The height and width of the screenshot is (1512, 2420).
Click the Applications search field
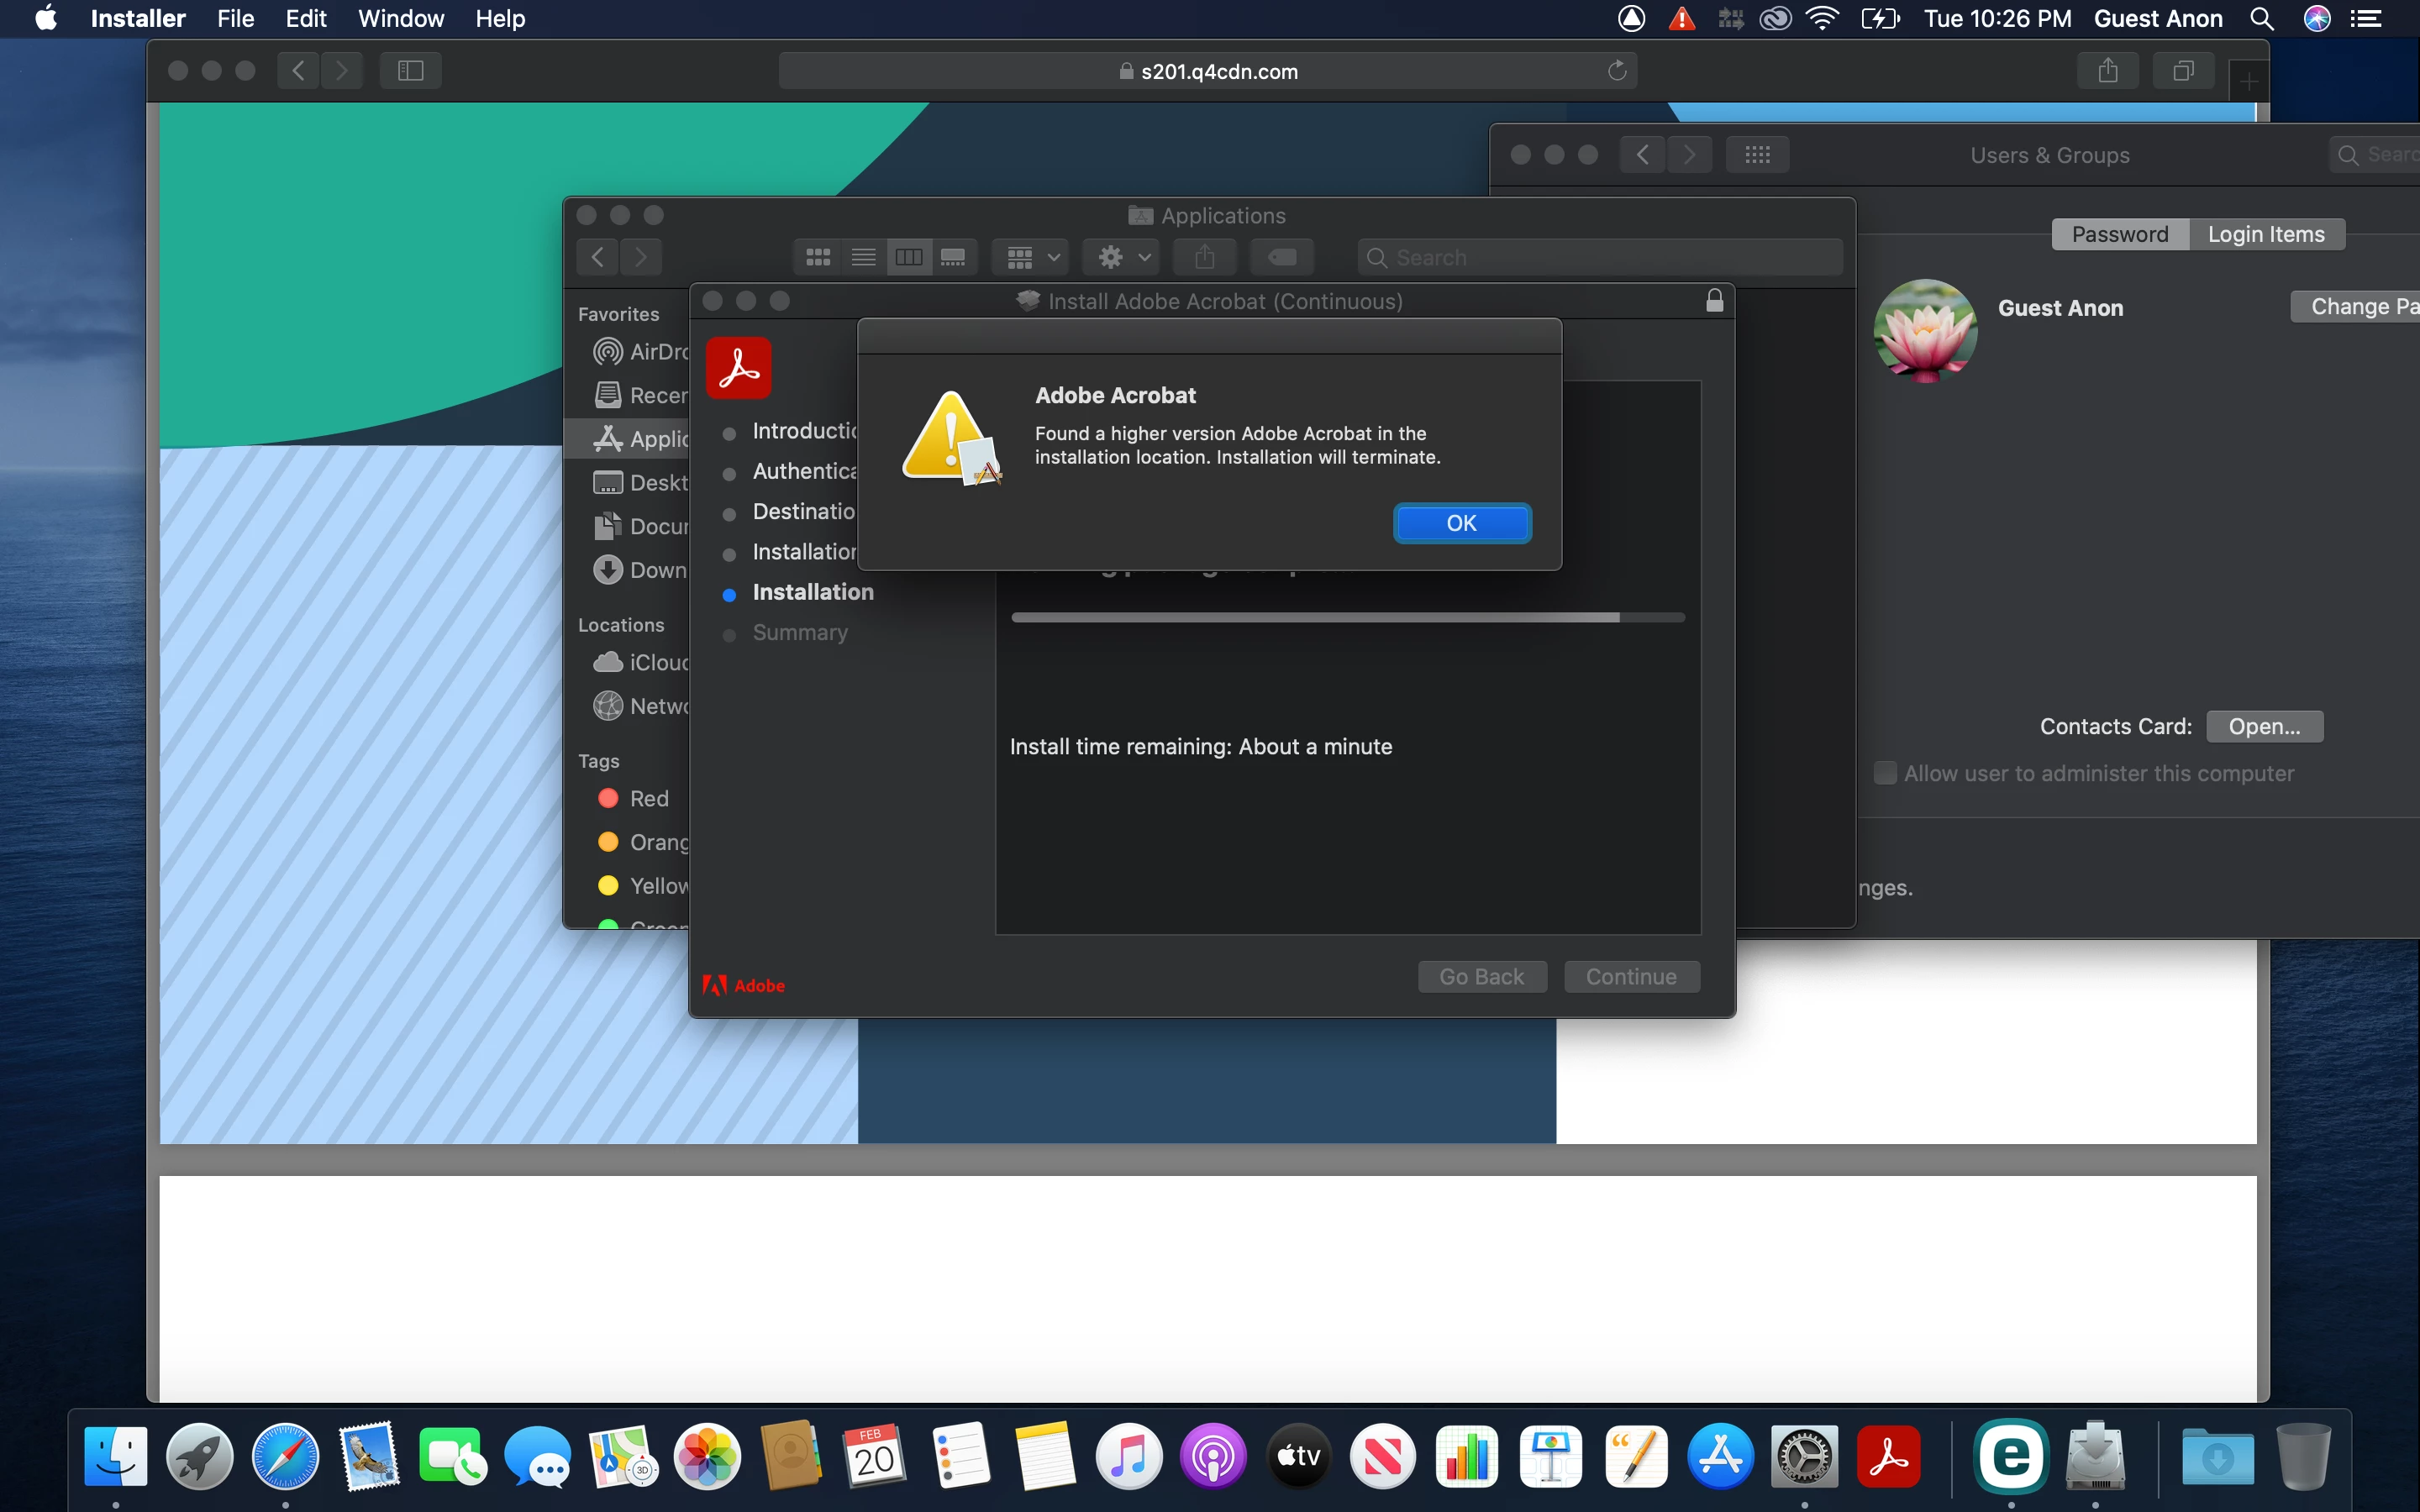click(x=1600, y=258)
